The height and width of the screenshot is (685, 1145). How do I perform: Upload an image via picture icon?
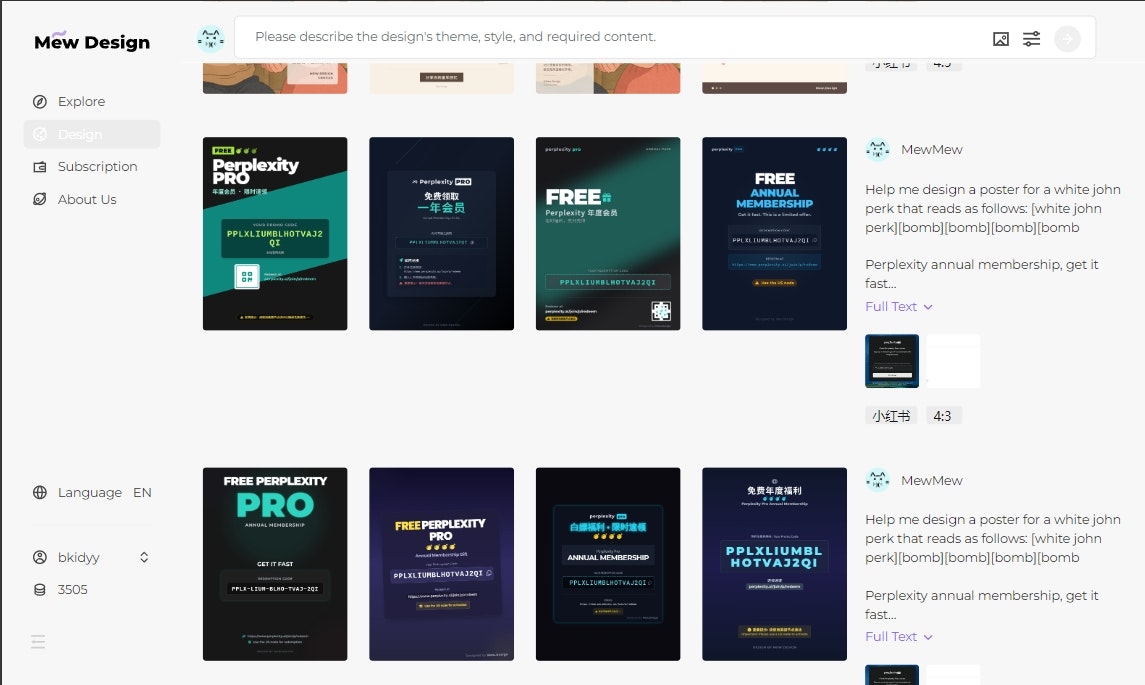1001,39
